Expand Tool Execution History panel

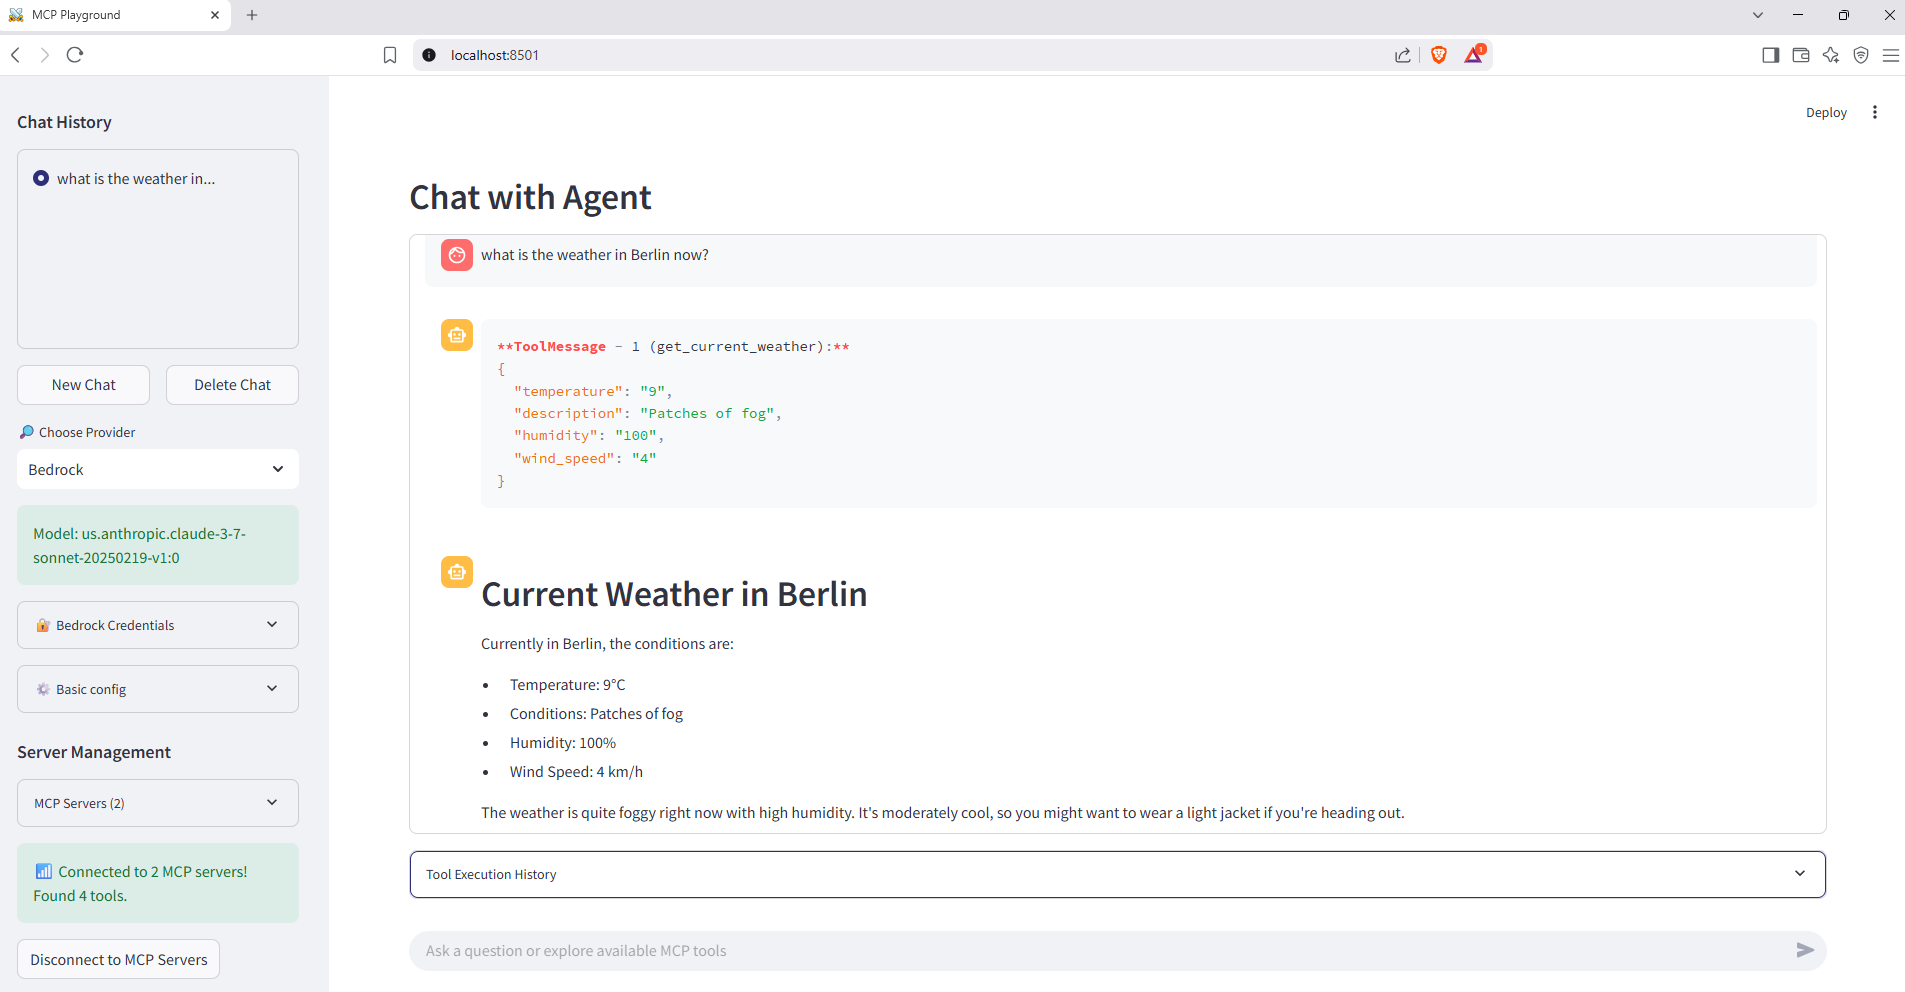point(1118,874)
